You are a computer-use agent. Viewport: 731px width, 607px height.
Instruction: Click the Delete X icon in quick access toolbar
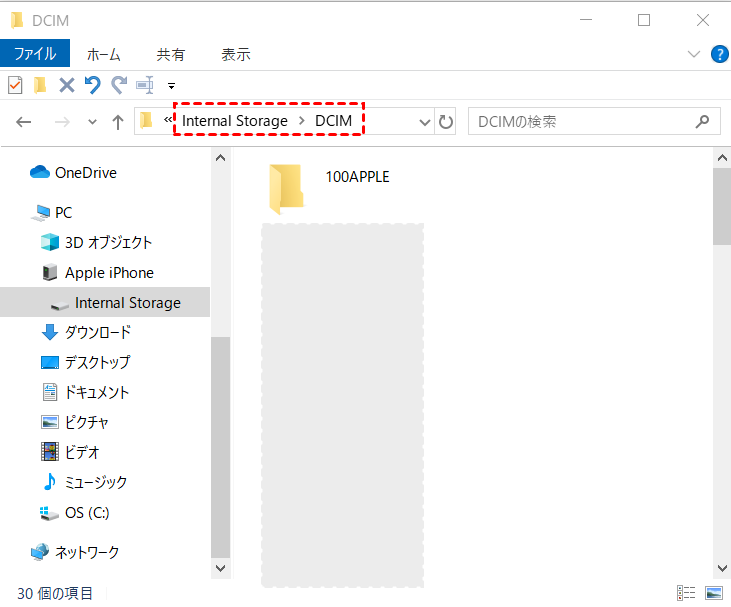67,85
